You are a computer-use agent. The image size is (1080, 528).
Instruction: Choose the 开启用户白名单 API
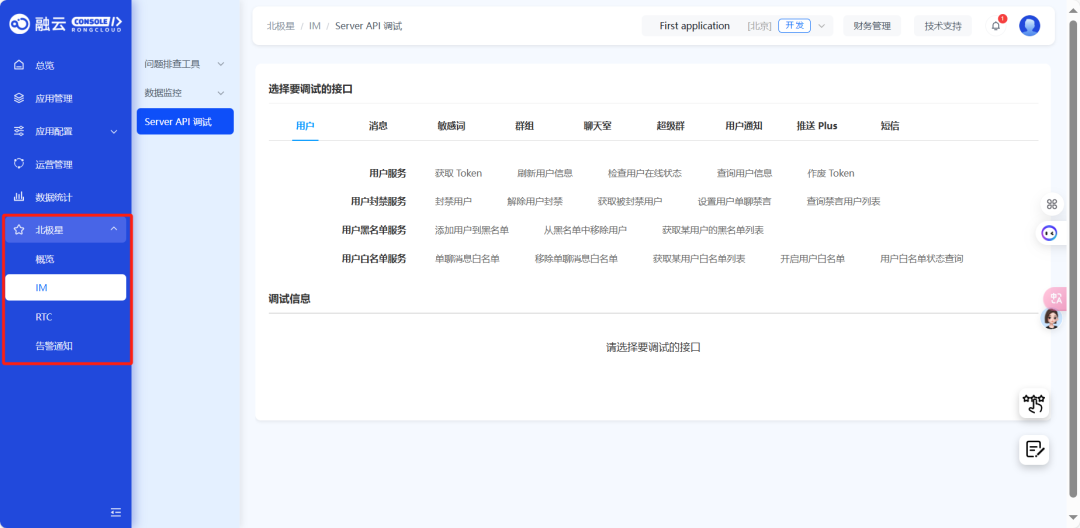[812, 259]
